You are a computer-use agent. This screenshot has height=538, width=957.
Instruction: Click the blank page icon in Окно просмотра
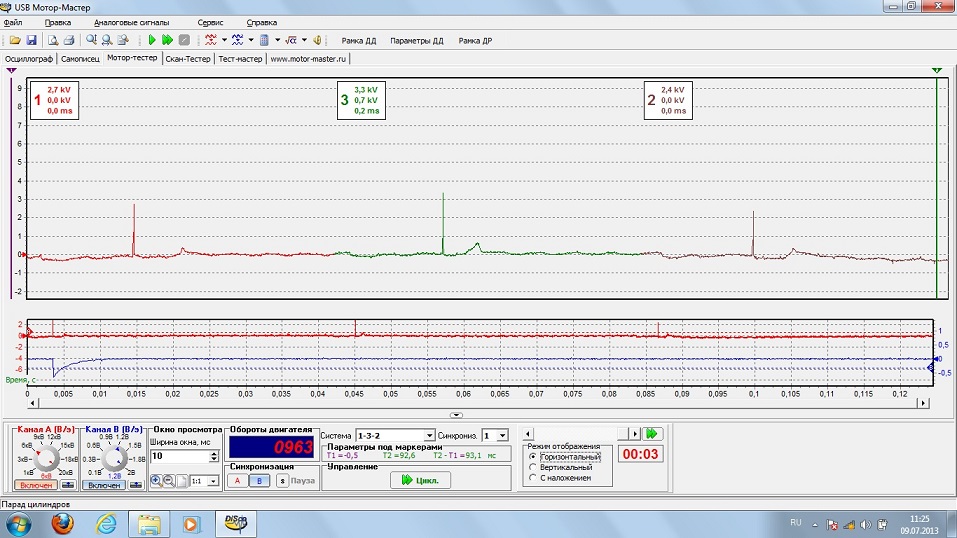(182, 481)
